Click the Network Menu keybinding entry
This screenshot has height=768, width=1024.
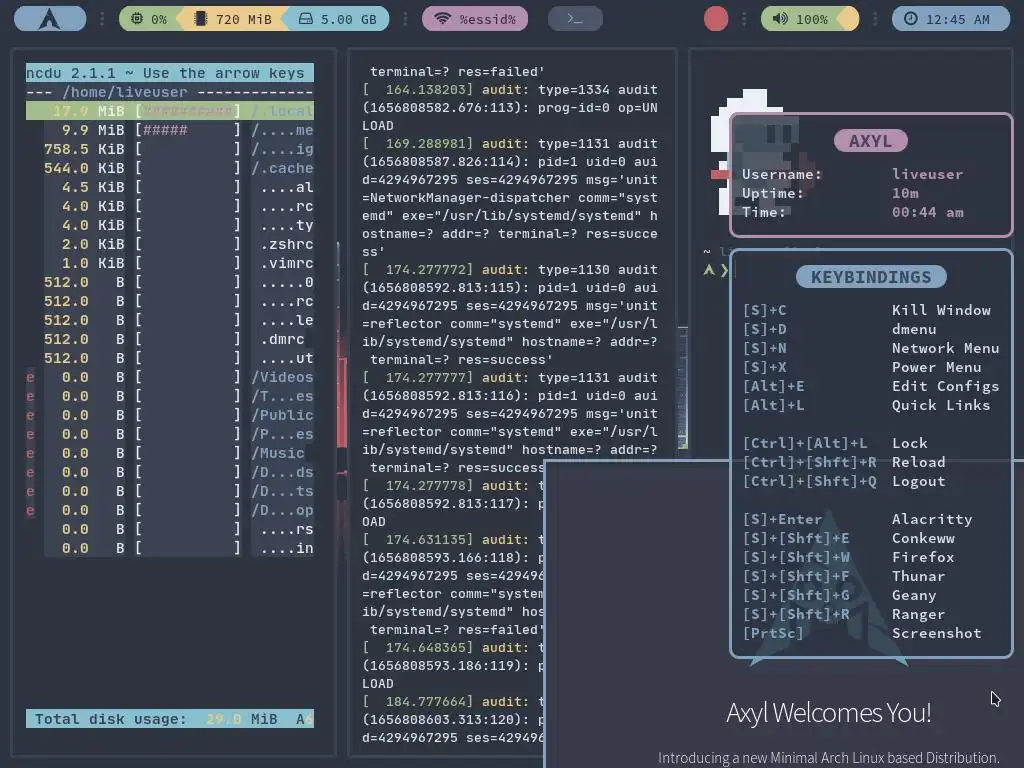(946, 348)
